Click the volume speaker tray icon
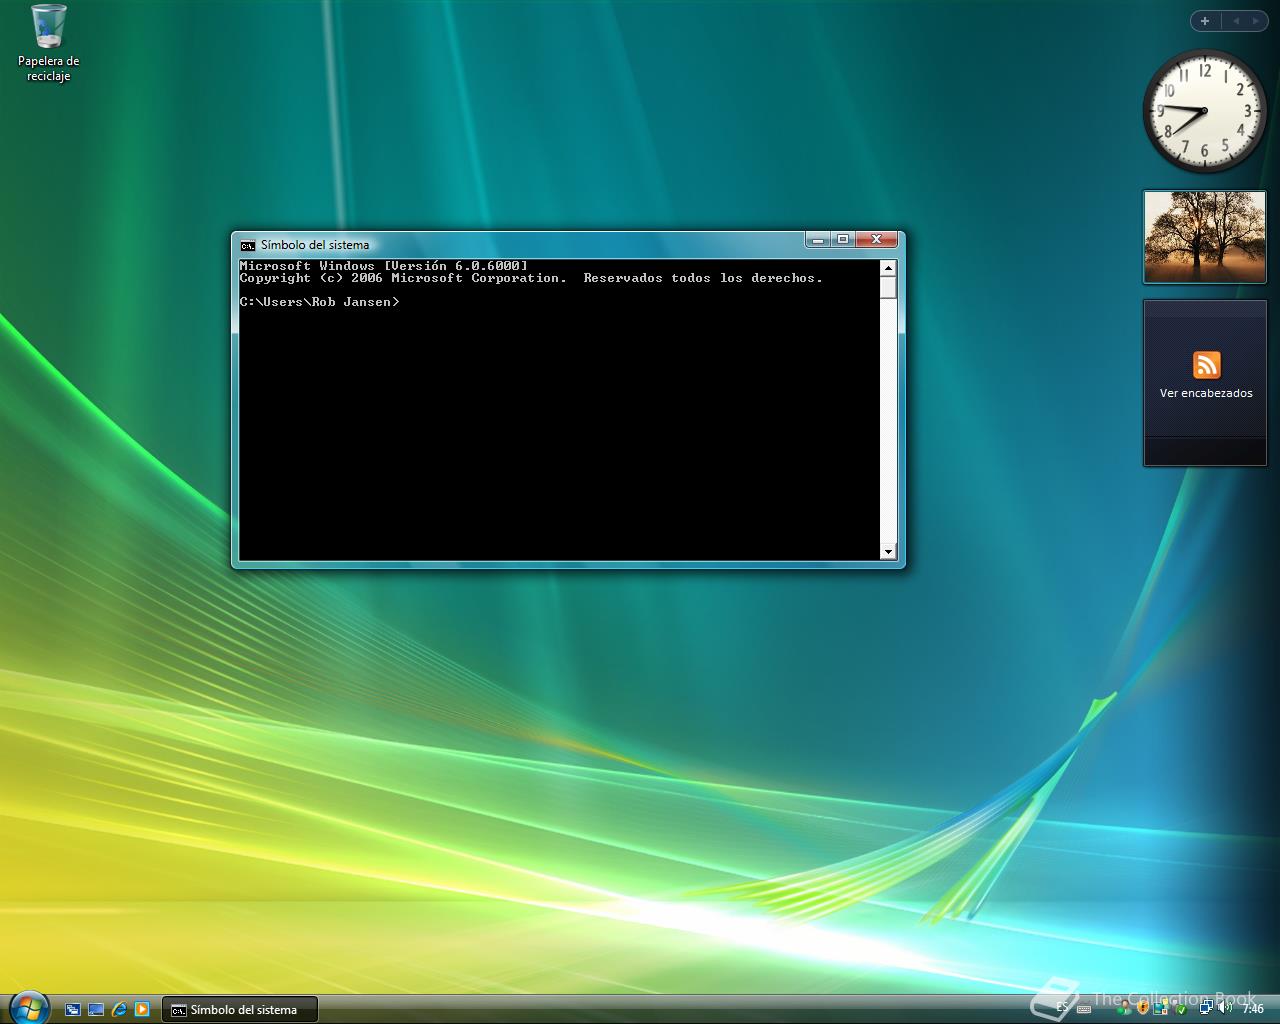 [x=1224, y=1008]
